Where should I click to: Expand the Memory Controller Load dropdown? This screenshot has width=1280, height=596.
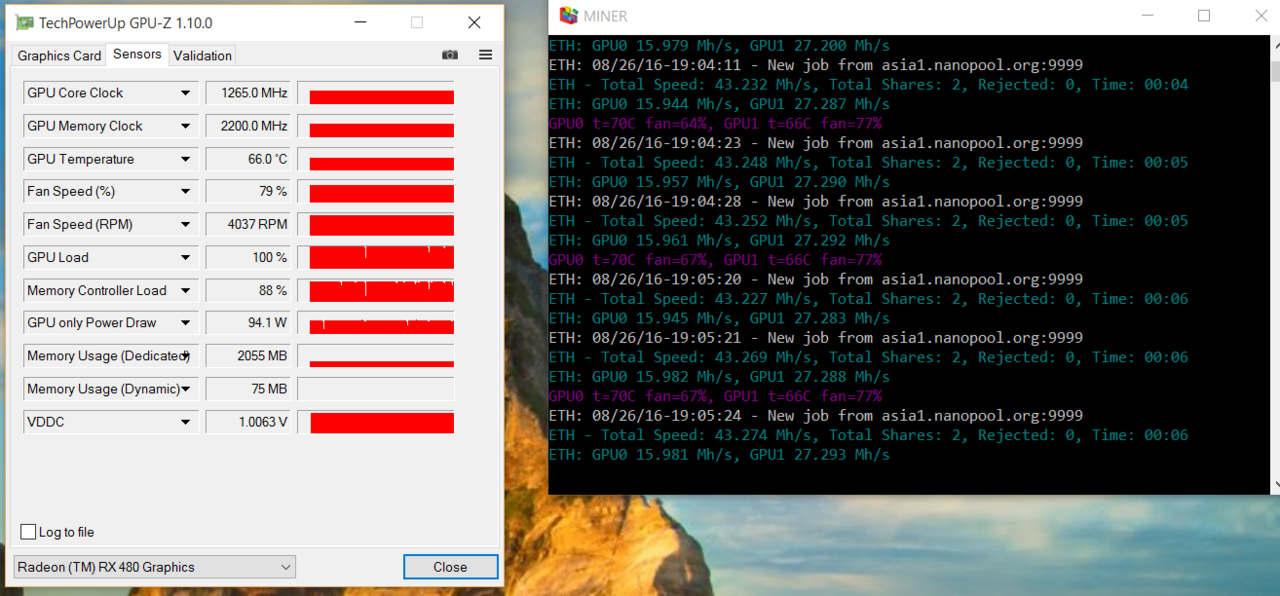click(185, 290)
